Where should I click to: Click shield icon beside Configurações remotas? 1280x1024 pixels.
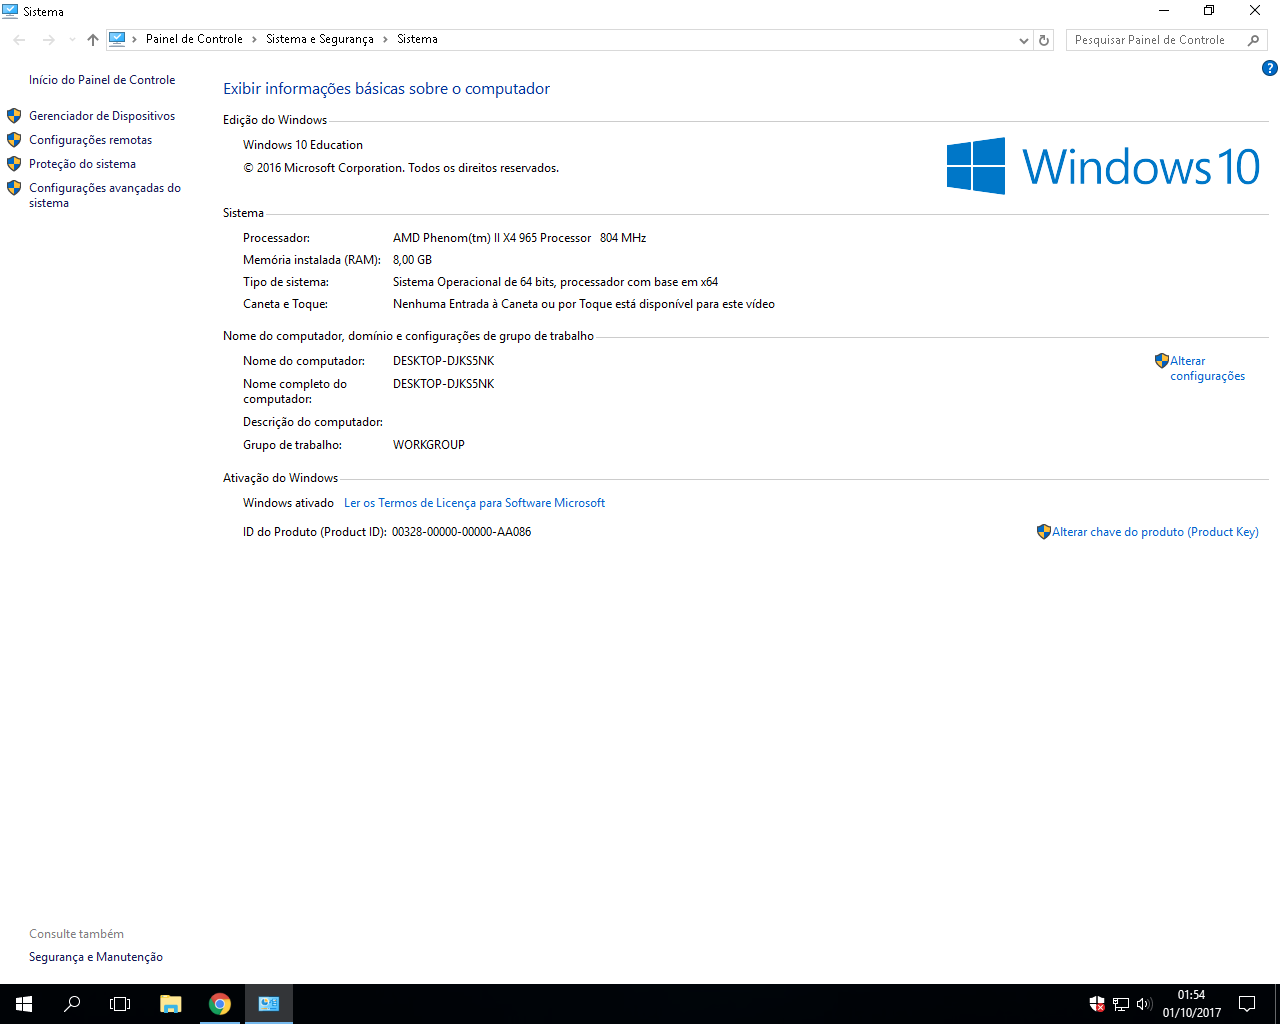click(x=14, y=140)
